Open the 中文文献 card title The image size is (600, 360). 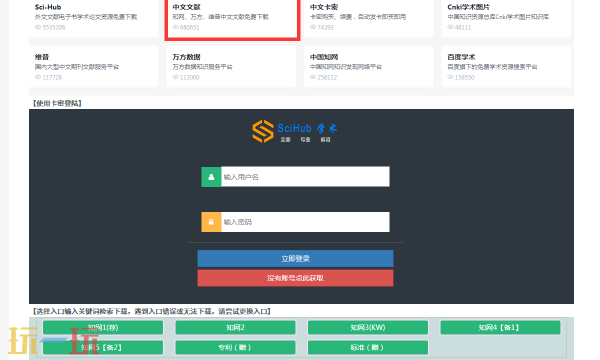pos(186,7)
